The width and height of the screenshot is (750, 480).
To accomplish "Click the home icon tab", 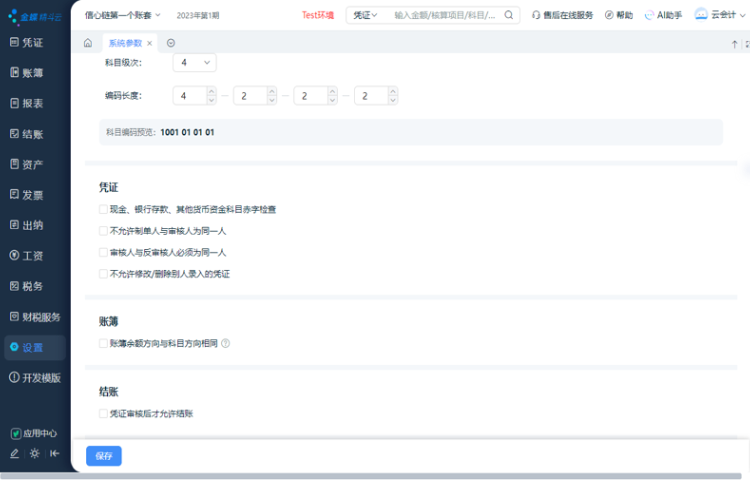I will (x=88, y=43).
